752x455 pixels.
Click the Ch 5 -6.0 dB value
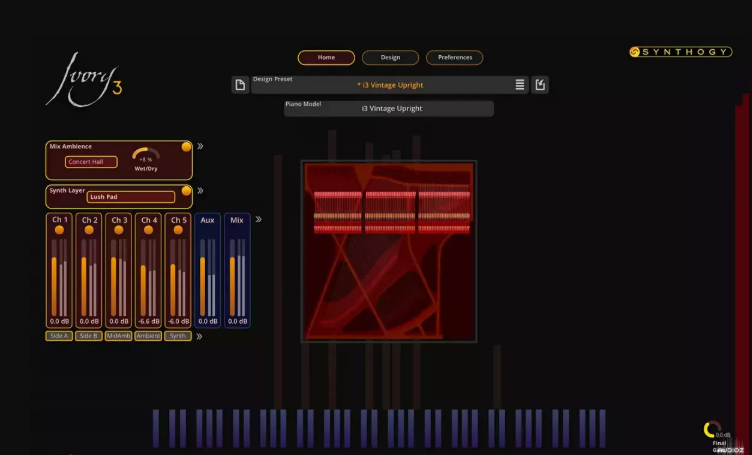(x=178, y=321)
